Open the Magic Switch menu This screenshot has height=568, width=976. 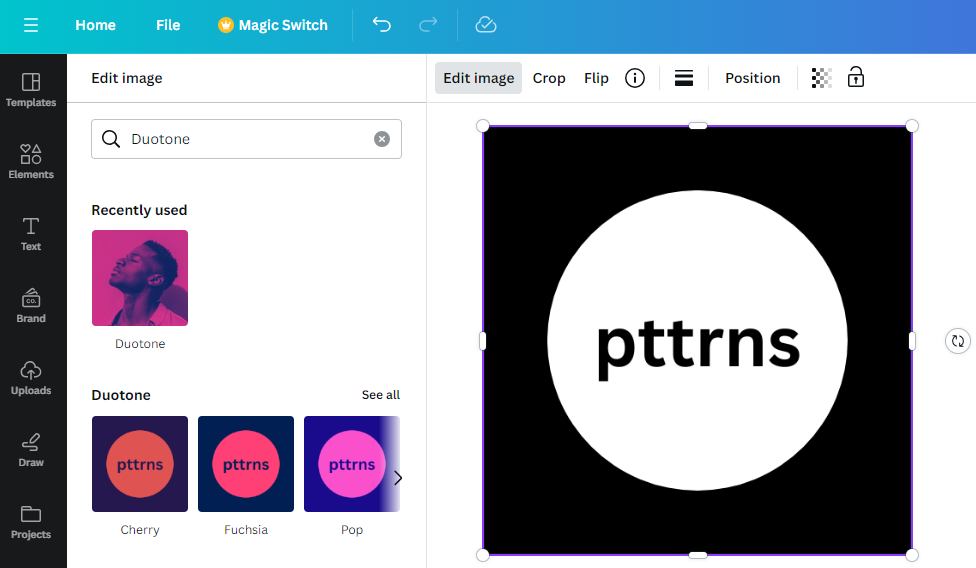coord(273,25)
